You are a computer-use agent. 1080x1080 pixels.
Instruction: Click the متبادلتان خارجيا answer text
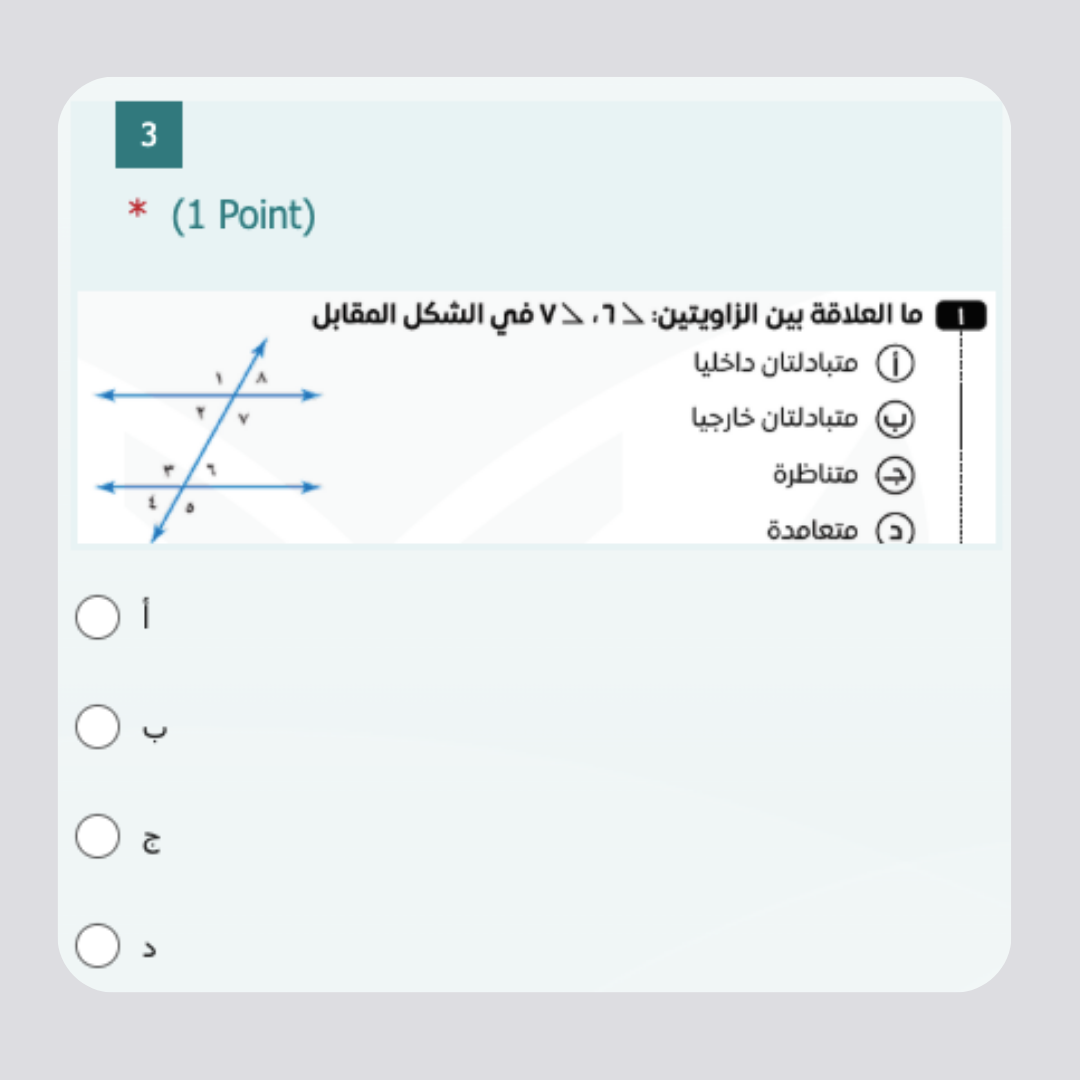point(774,418)
